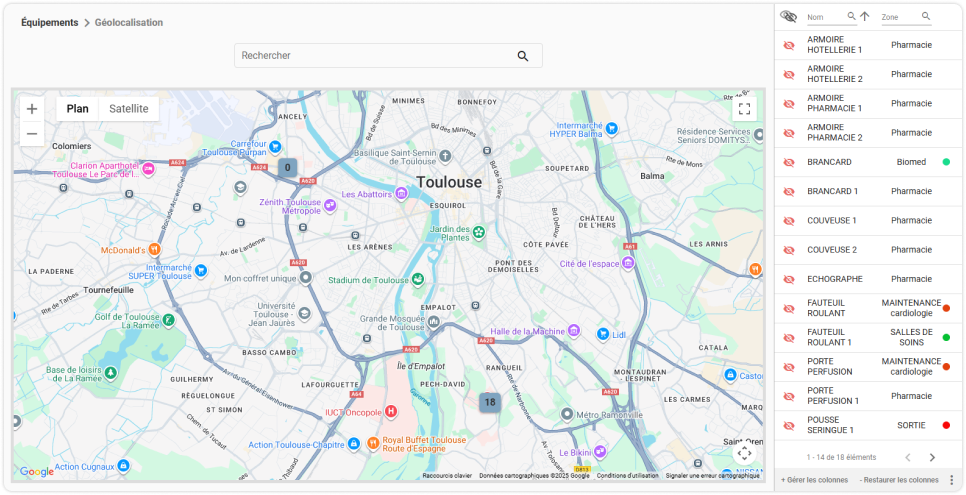
Task: Toggle visibility of BRANCARD Biomed row
Action: [789, 162]
